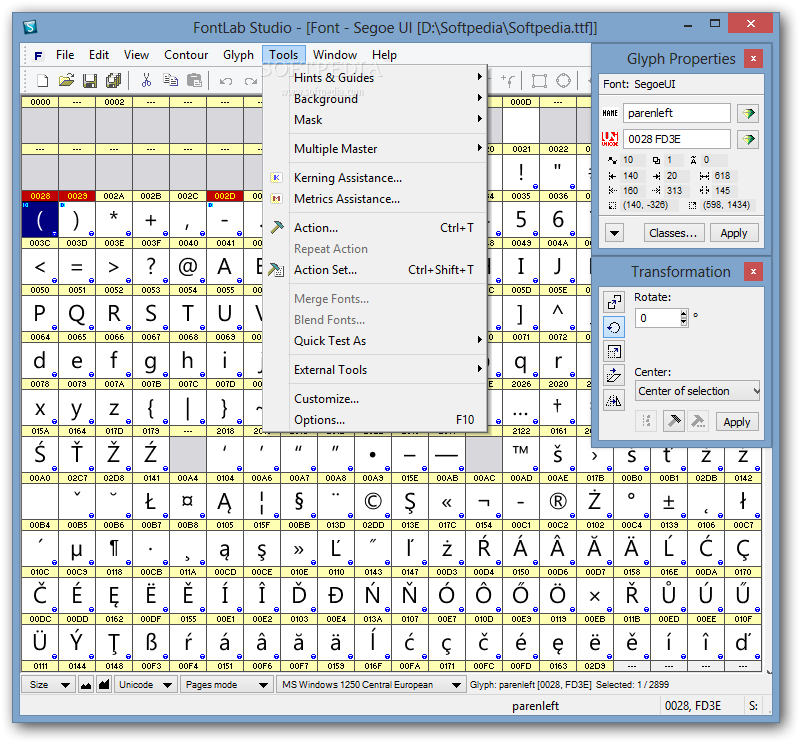Select the Rotate transformation icon
The height and width of the screenshot is (743, 800).
(x=614, y=327)
